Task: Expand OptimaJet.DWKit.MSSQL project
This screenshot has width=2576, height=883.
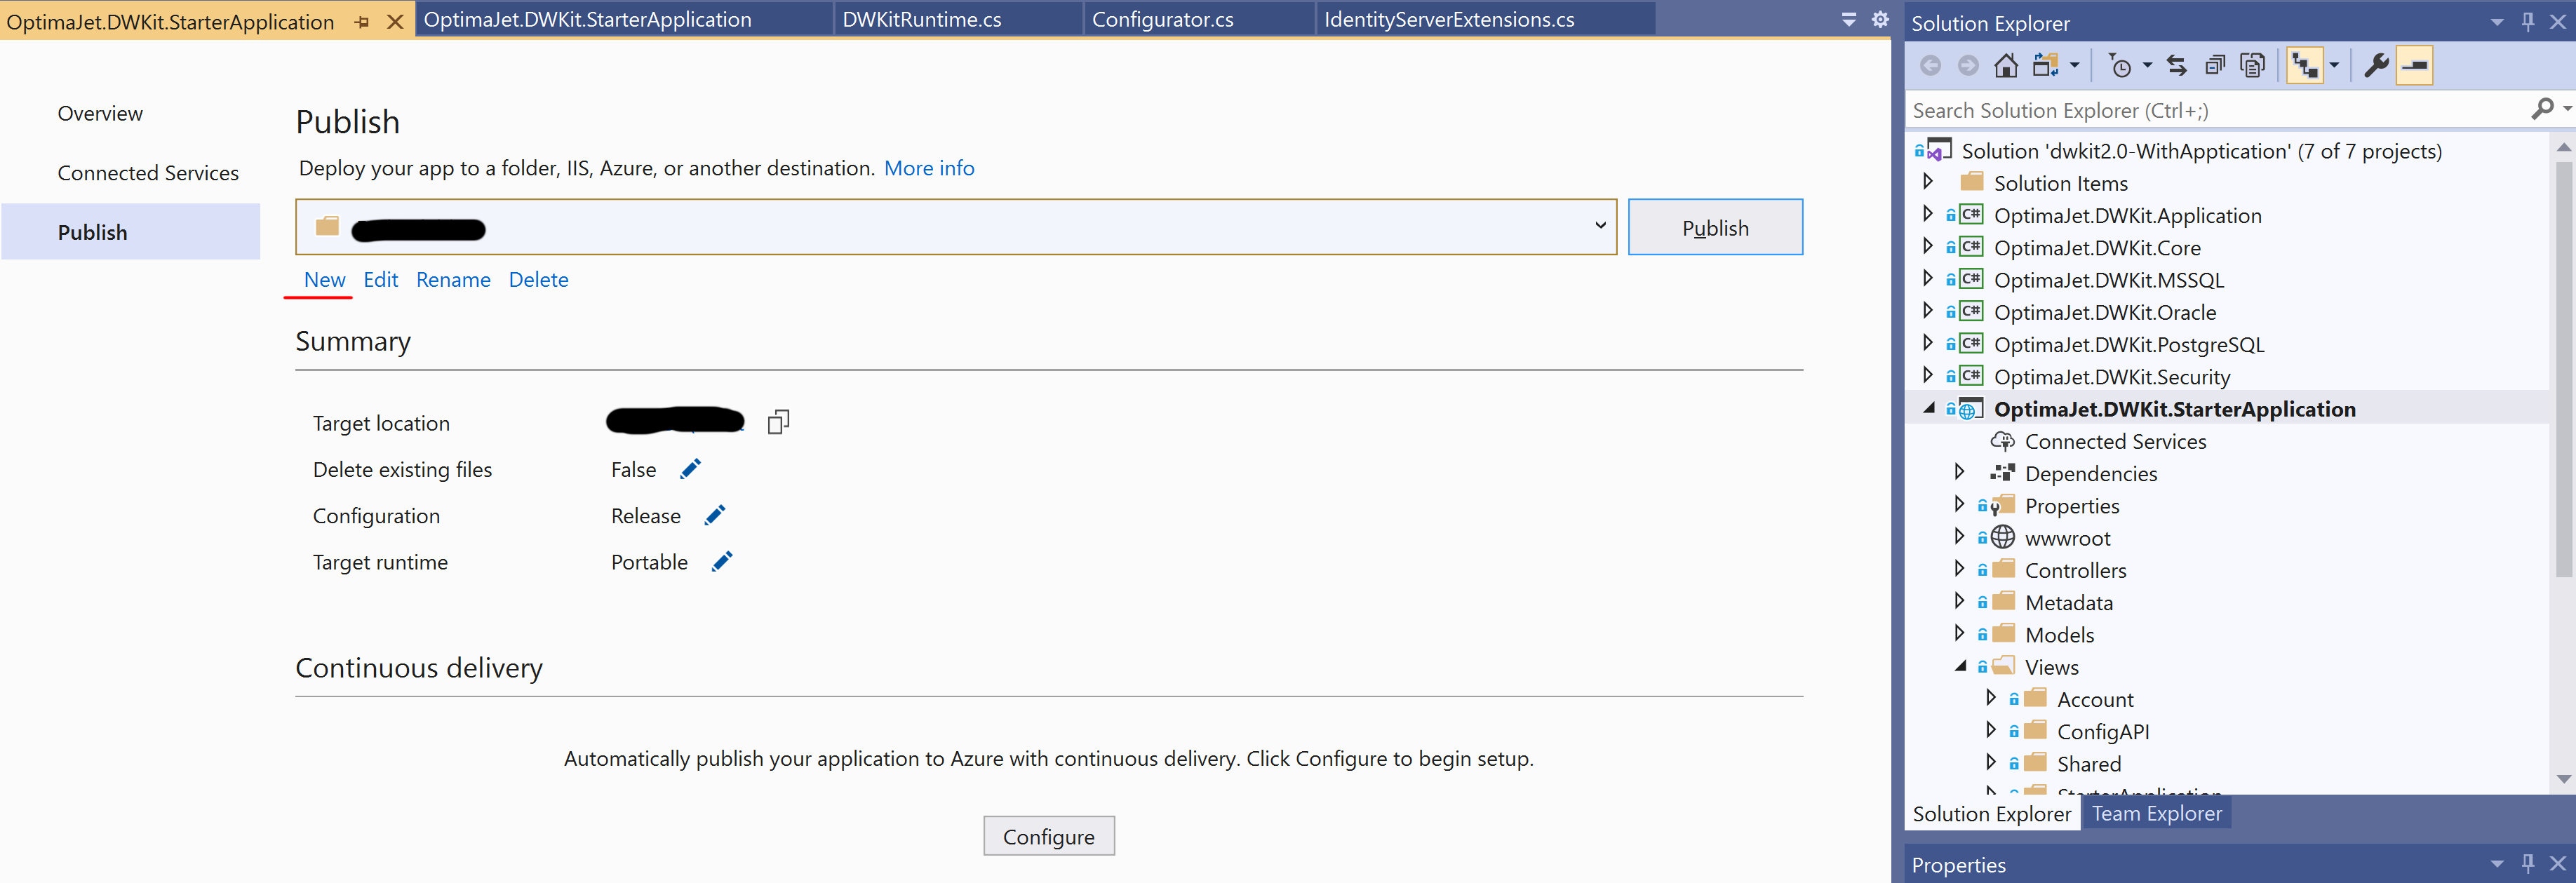Action: [x=1927, y=278]
